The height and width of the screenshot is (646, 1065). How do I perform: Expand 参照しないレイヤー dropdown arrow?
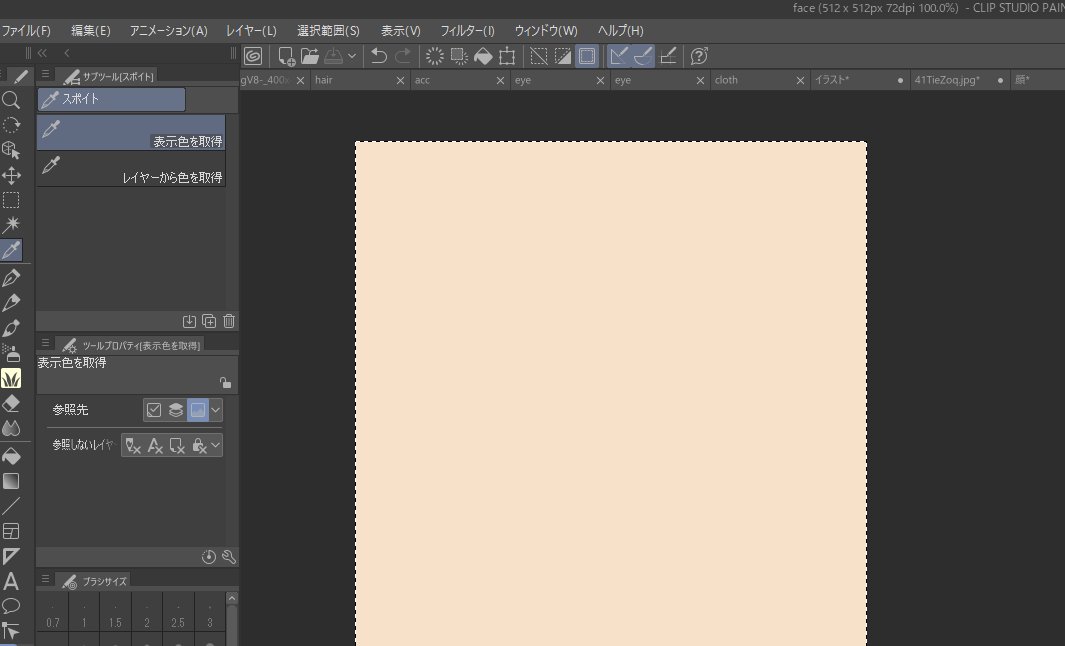(x=215, y=445)
